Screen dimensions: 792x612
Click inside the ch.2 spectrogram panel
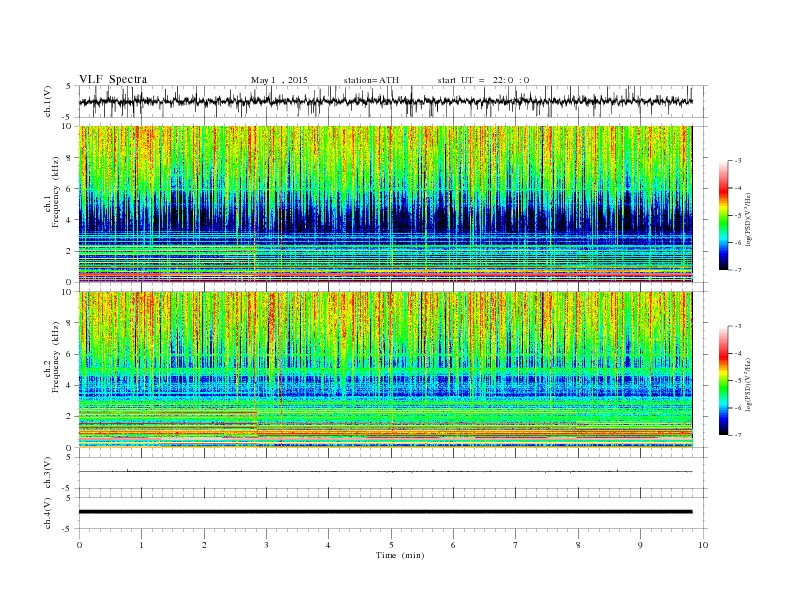385,370
